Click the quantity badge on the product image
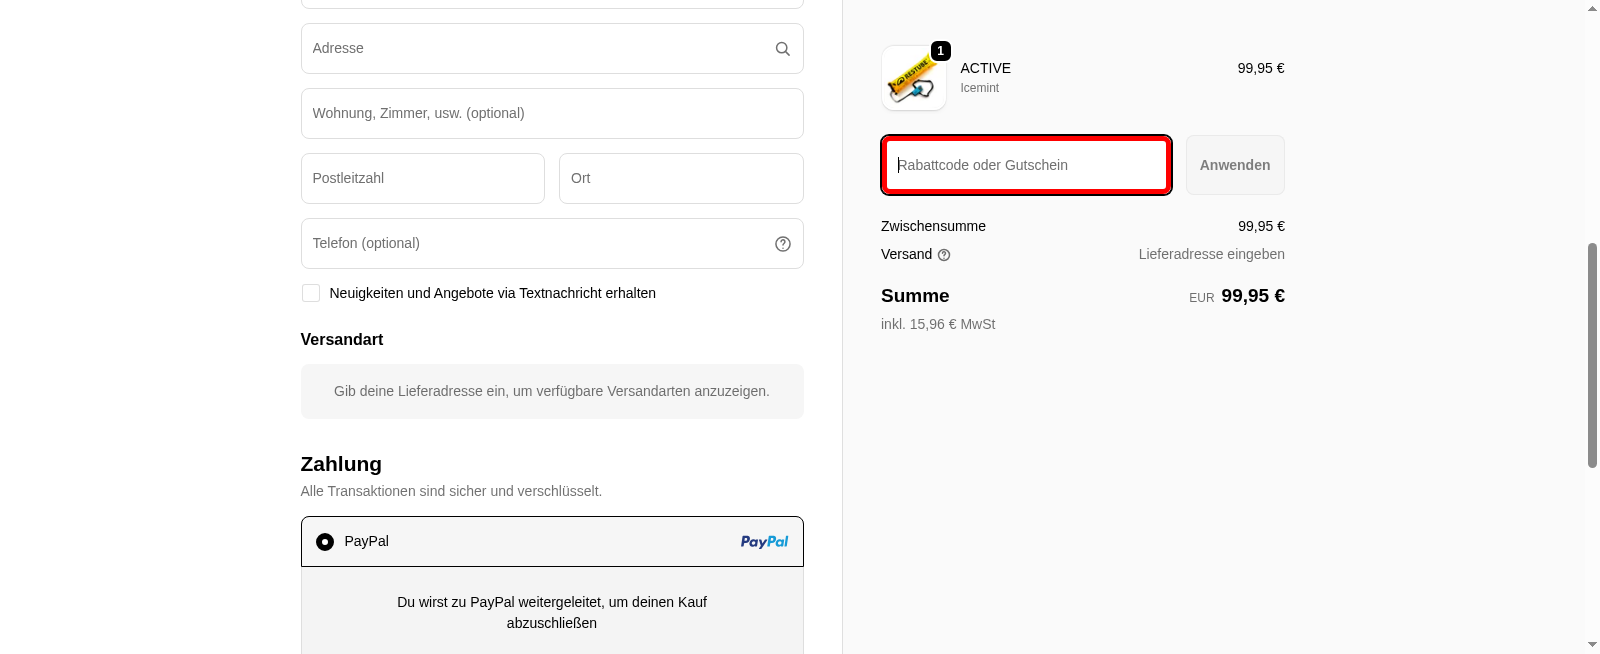This screenshot has width=1600, height=654. coord(940,50)
